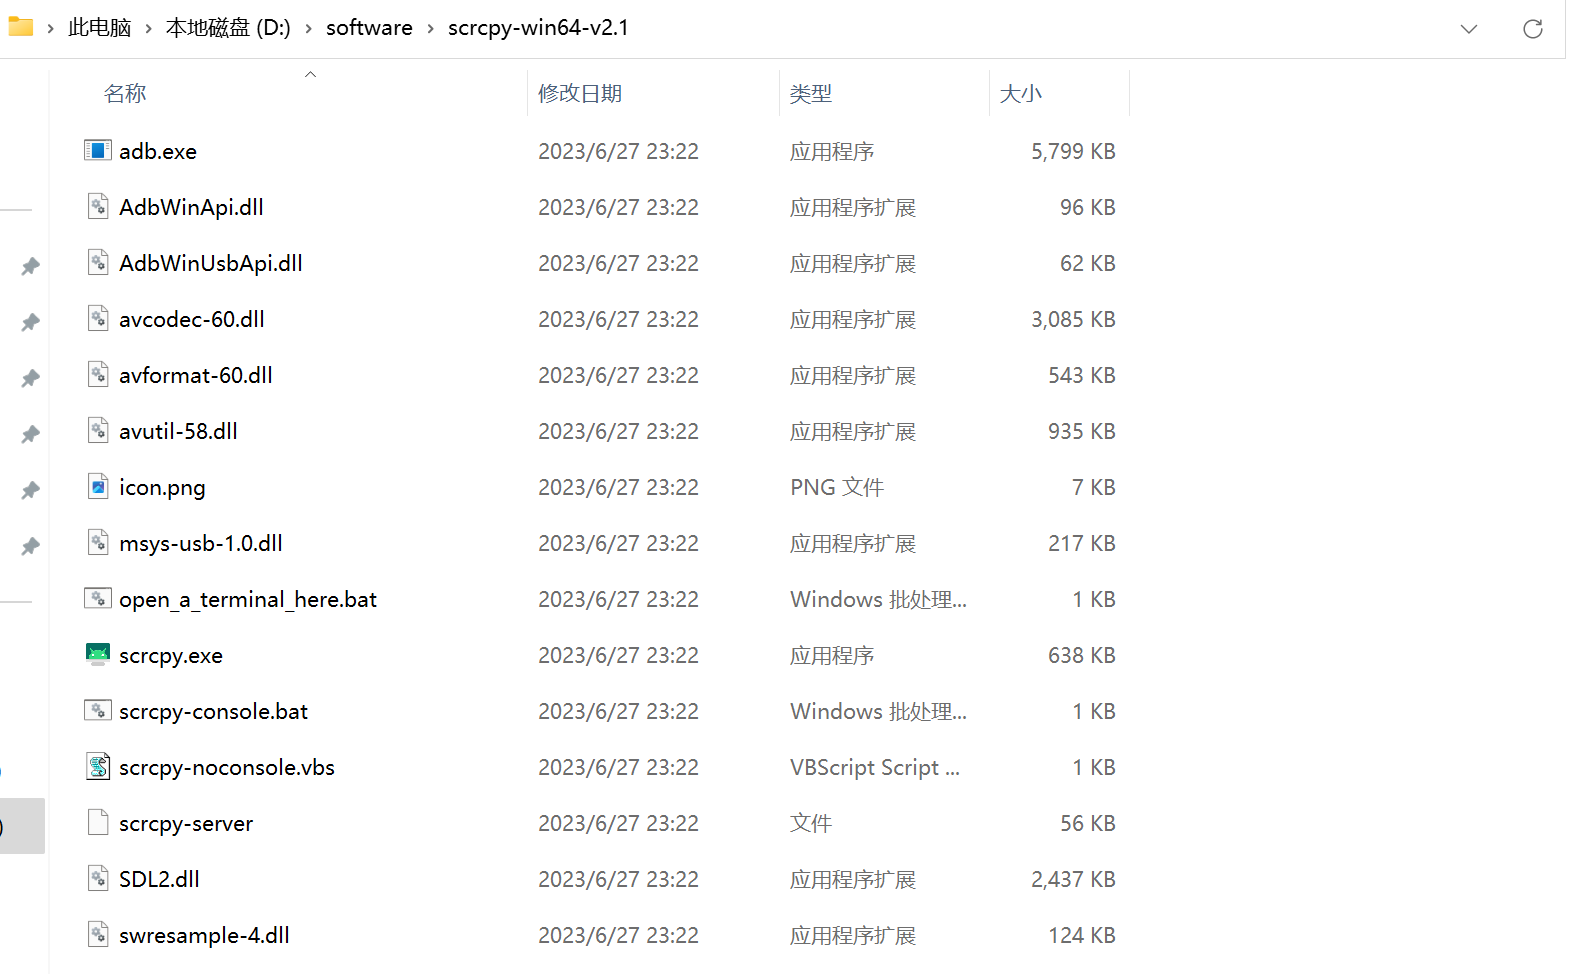Select the scrcpy-server file name
Viewport: 1575px width, 974px height.
pyautogui.click(x=186, y=823)
